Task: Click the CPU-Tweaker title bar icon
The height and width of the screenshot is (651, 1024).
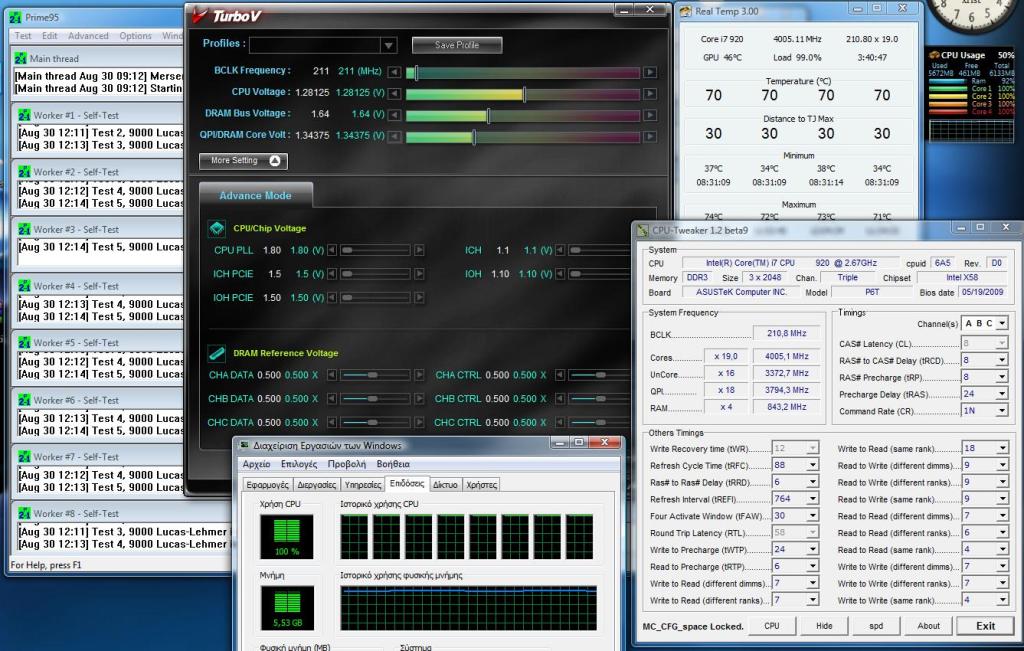Action: pyautogui.click(x=643, y=230)
